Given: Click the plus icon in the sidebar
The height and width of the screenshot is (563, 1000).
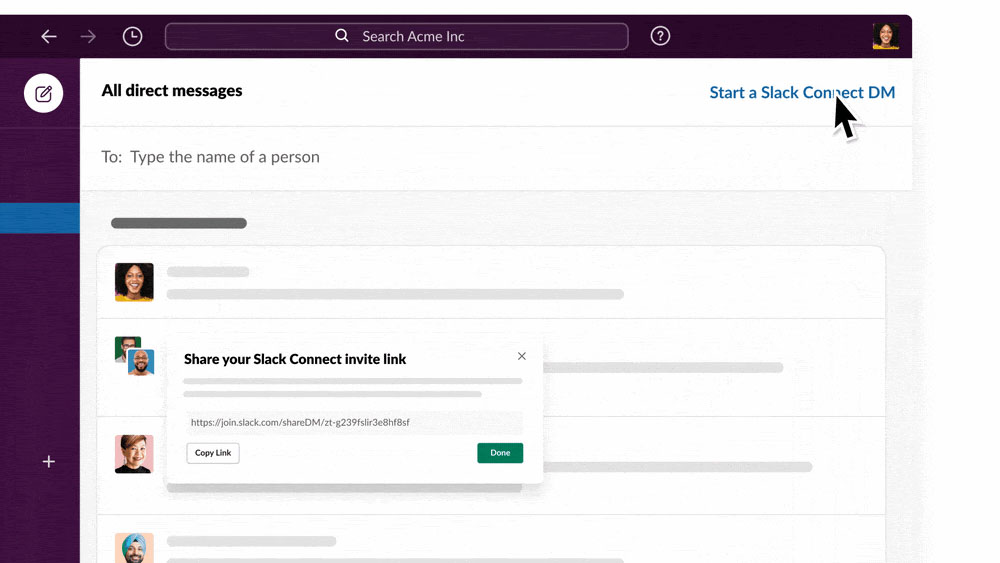Looking at the screenshot, I should (x=48, y=461).
